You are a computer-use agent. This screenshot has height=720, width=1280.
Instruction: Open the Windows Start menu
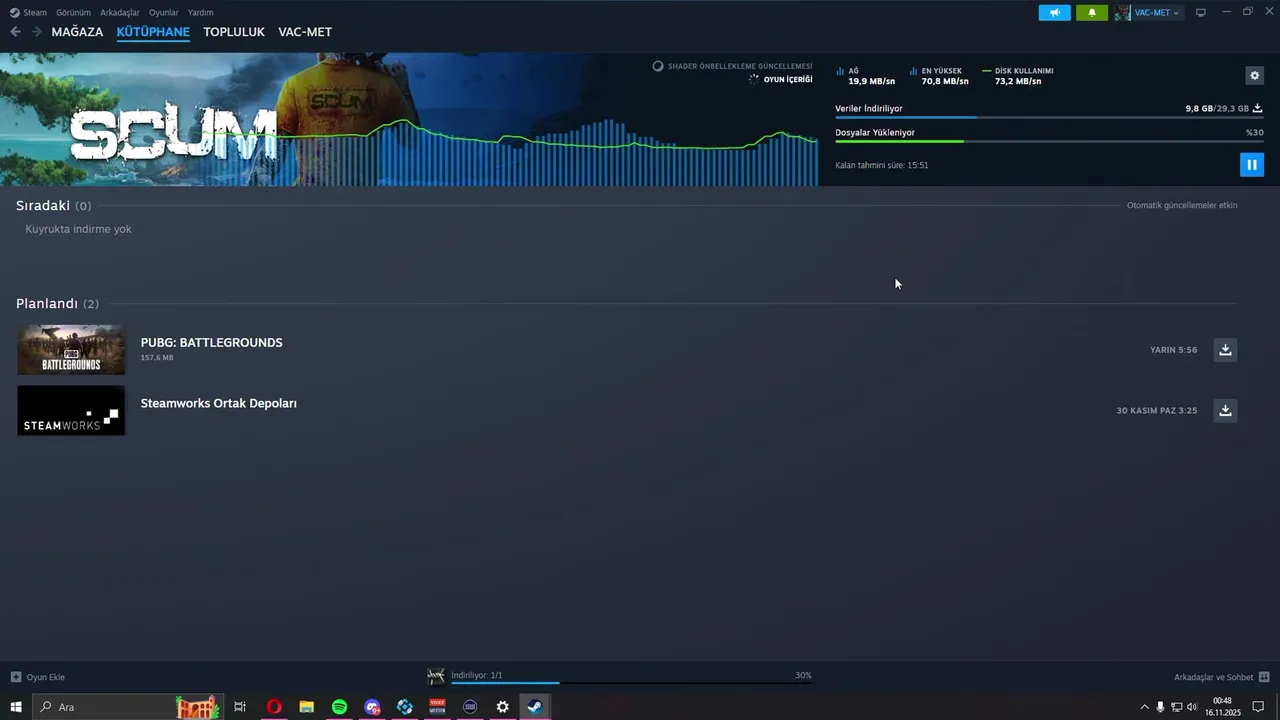pyautogui.click(x=16, y=707)
